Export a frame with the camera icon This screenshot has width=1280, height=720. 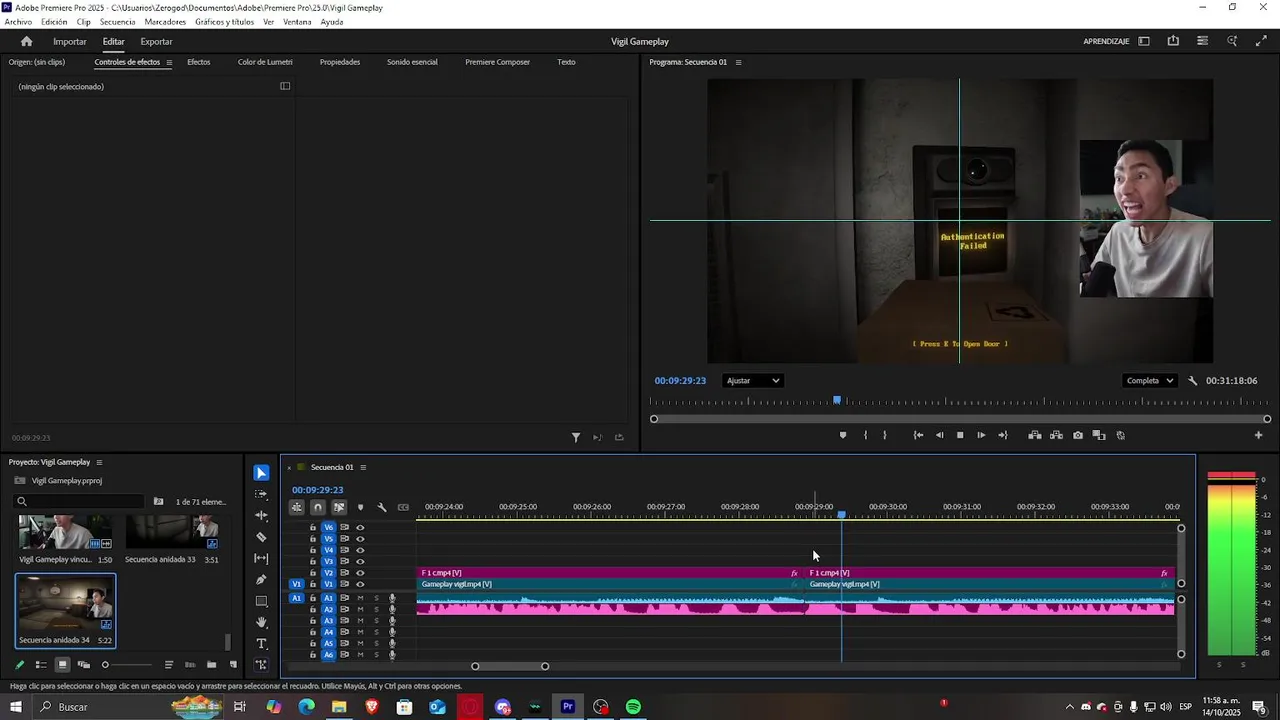pos(1077,435)
